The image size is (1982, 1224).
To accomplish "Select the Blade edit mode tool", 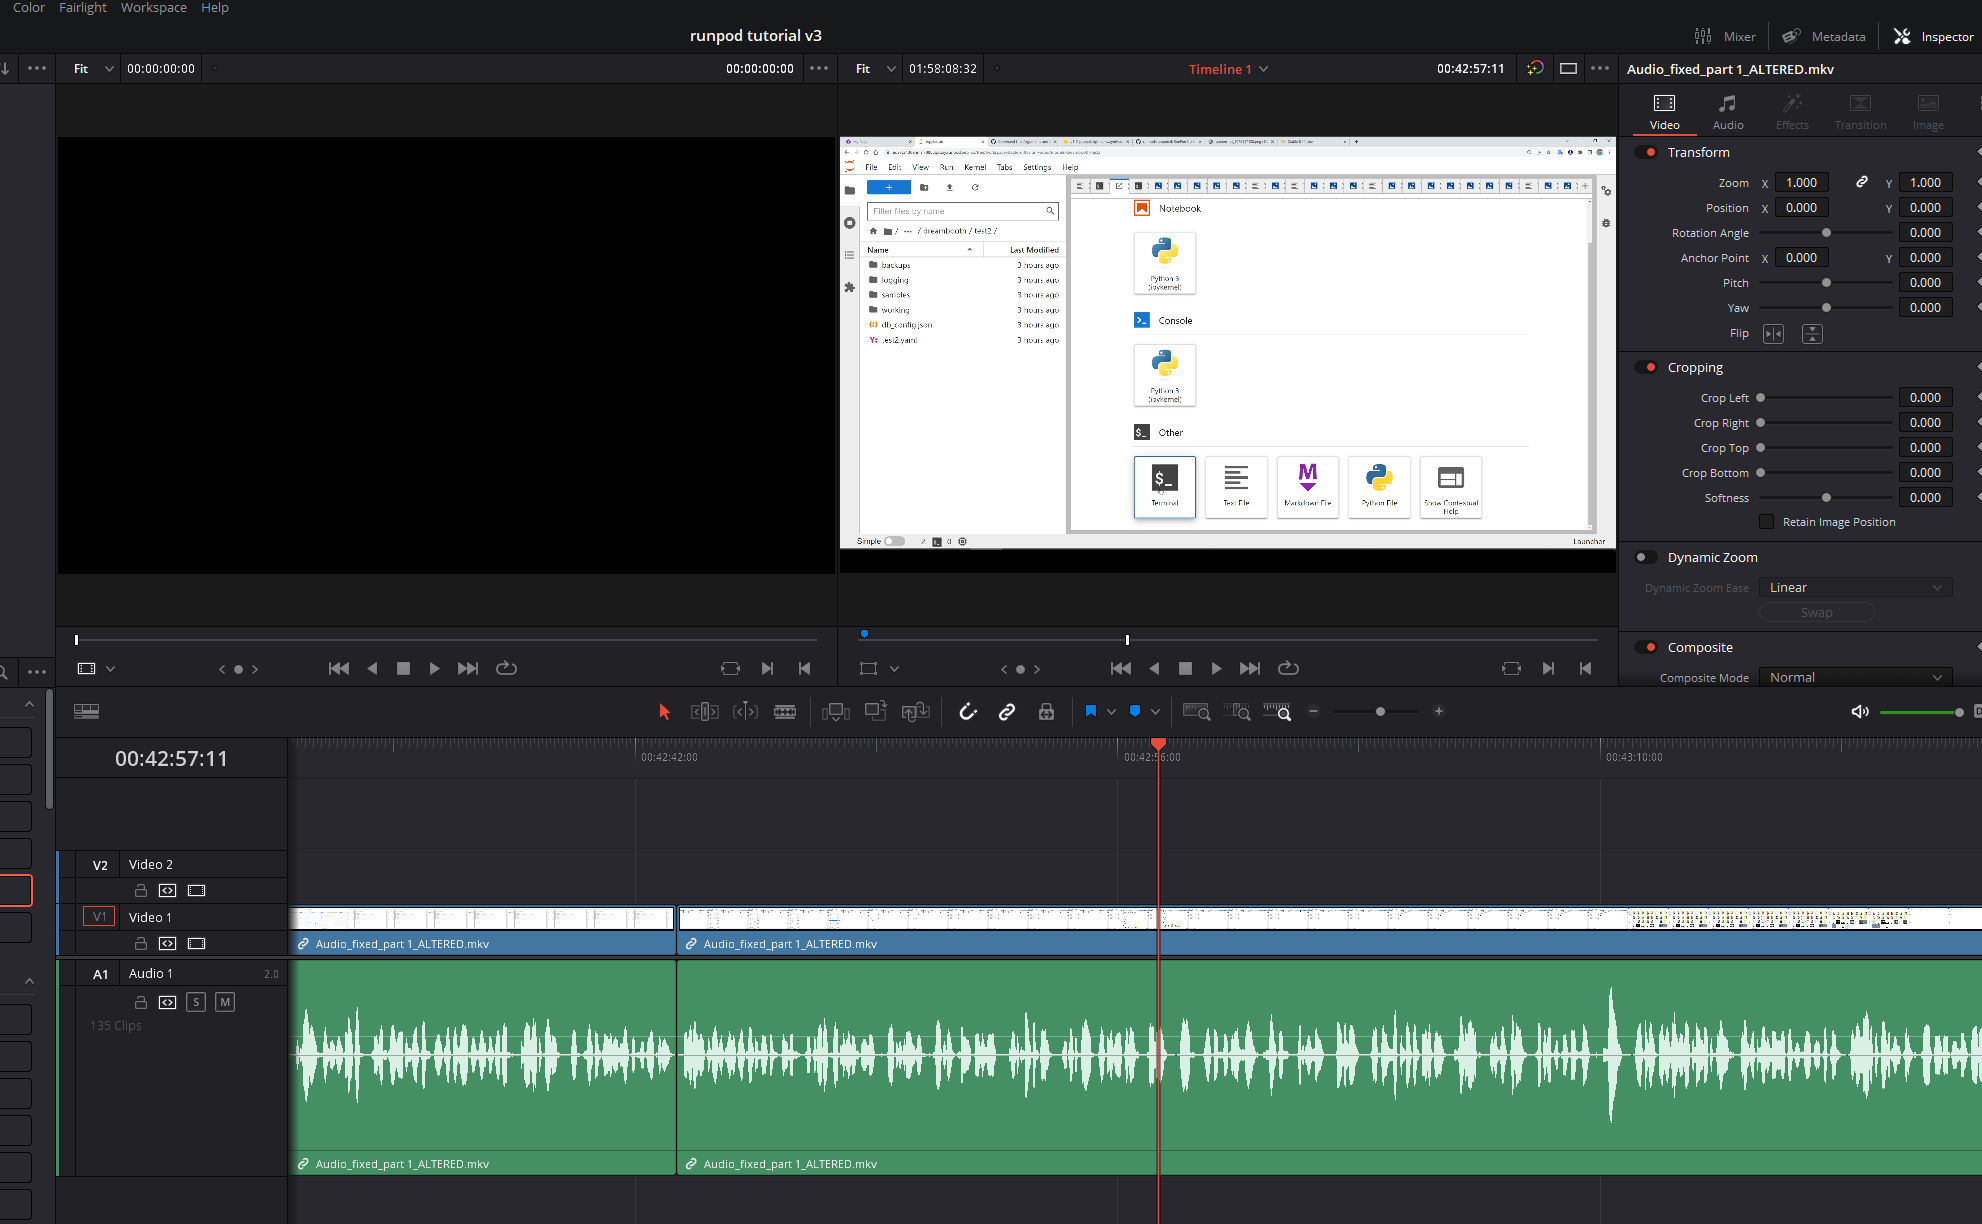I will tap(785, 711).
